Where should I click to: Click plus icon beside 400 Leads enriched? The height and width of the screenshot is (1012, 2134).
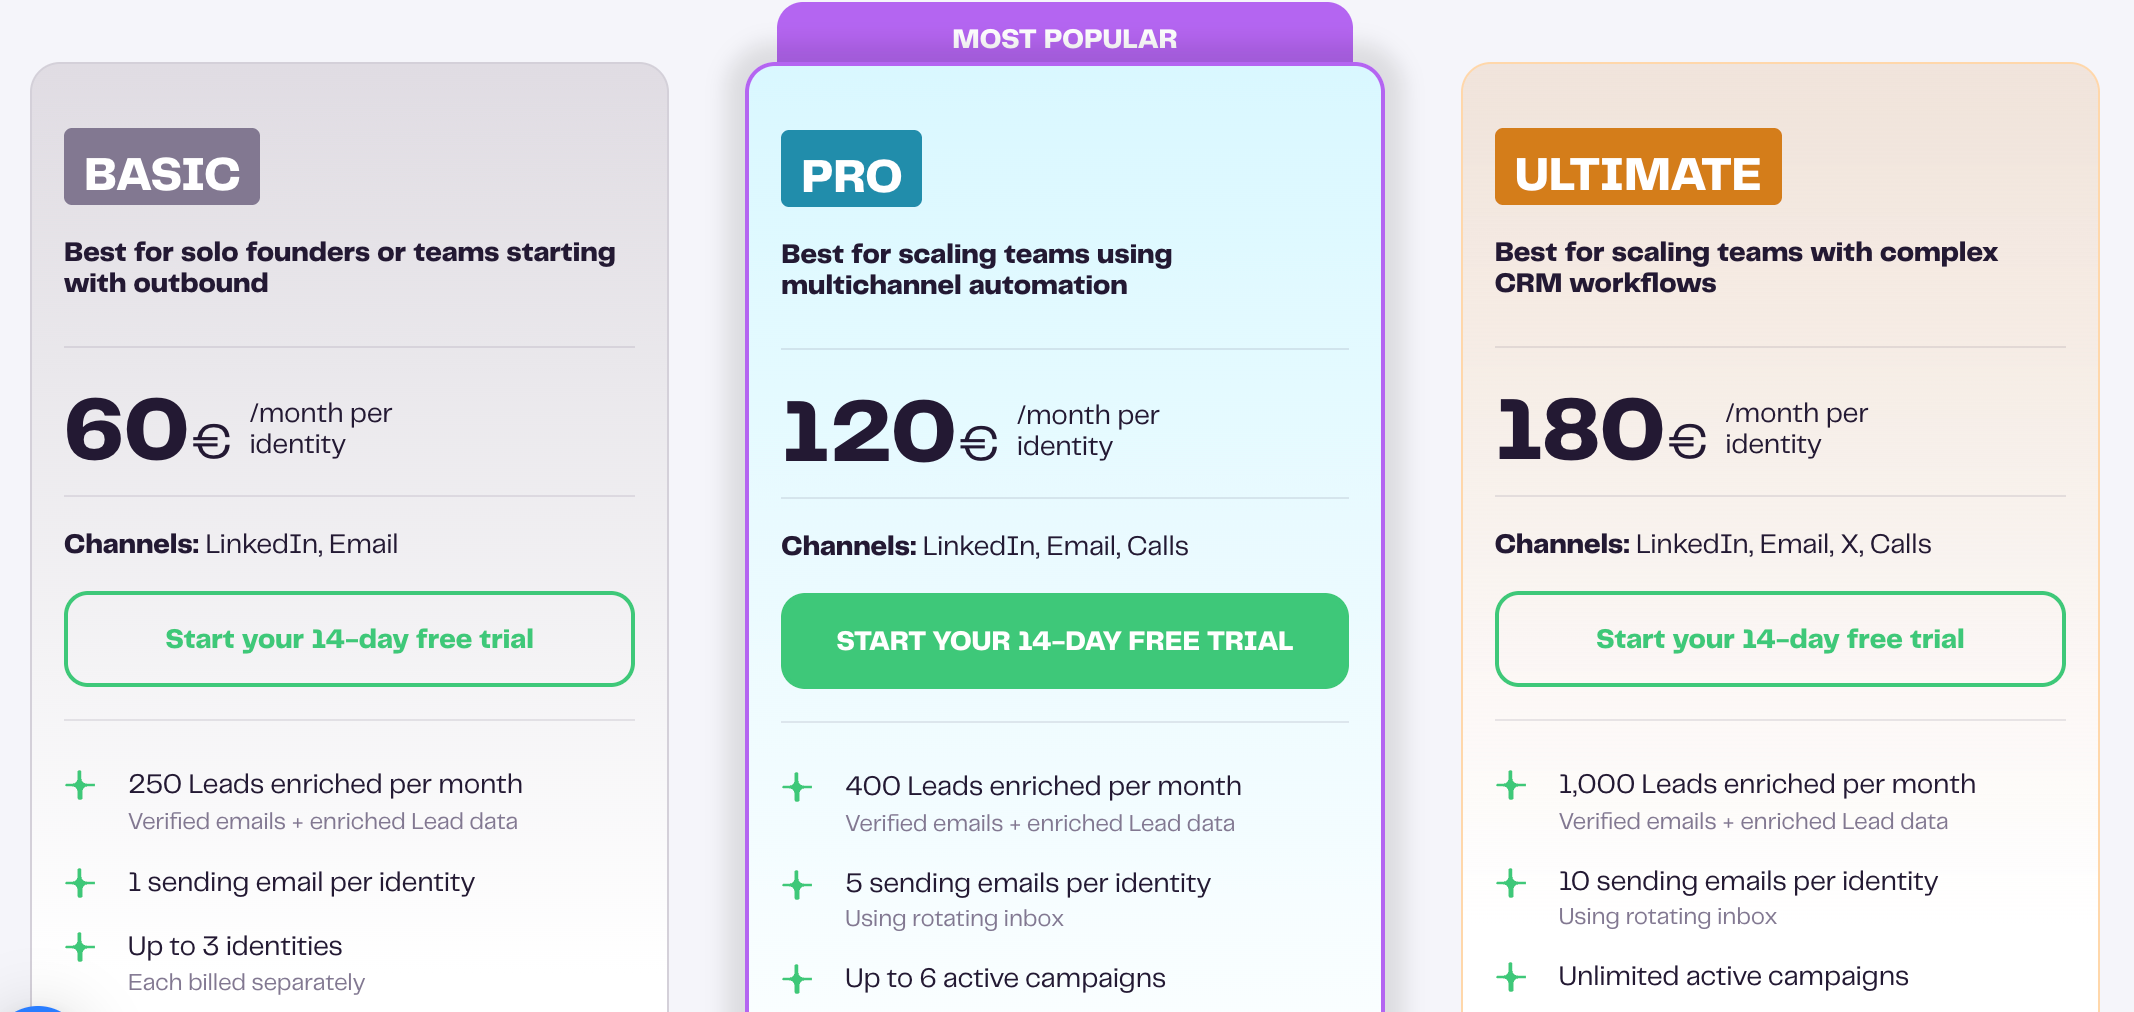(797, 787)
